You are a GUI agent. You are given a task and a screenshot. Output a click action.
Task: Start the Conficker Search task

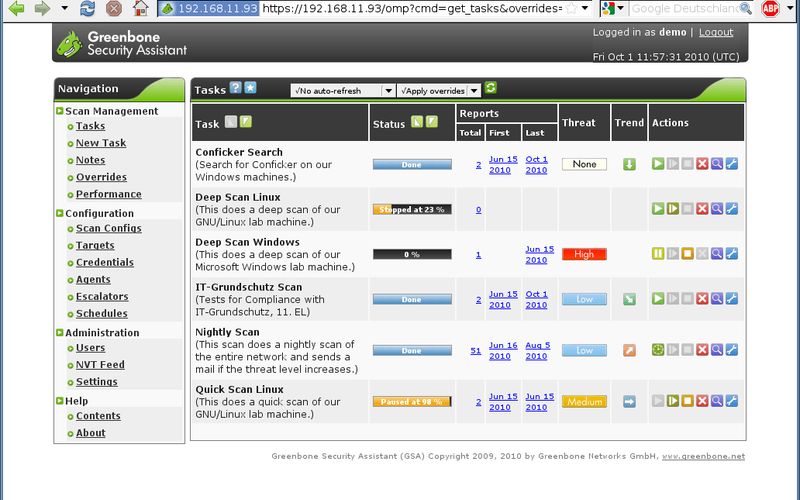(657, 164)
